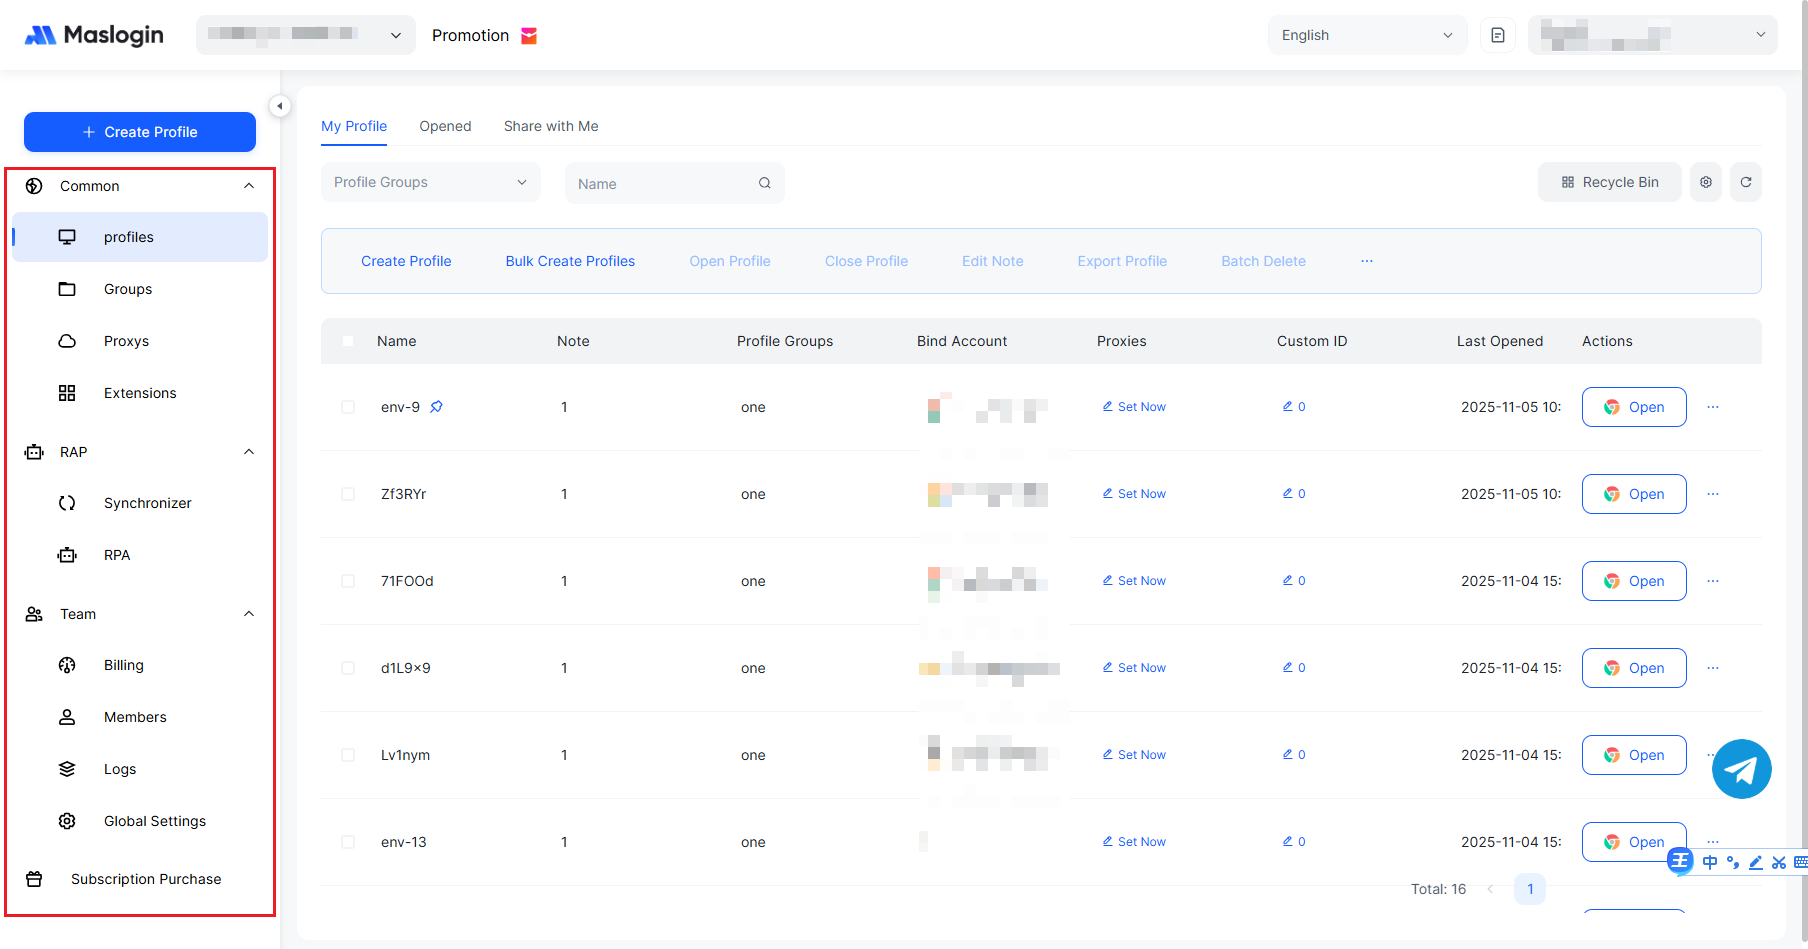Click the blue Create Profile sidebar button
1808x949 pixels.
tap(140, 132)
